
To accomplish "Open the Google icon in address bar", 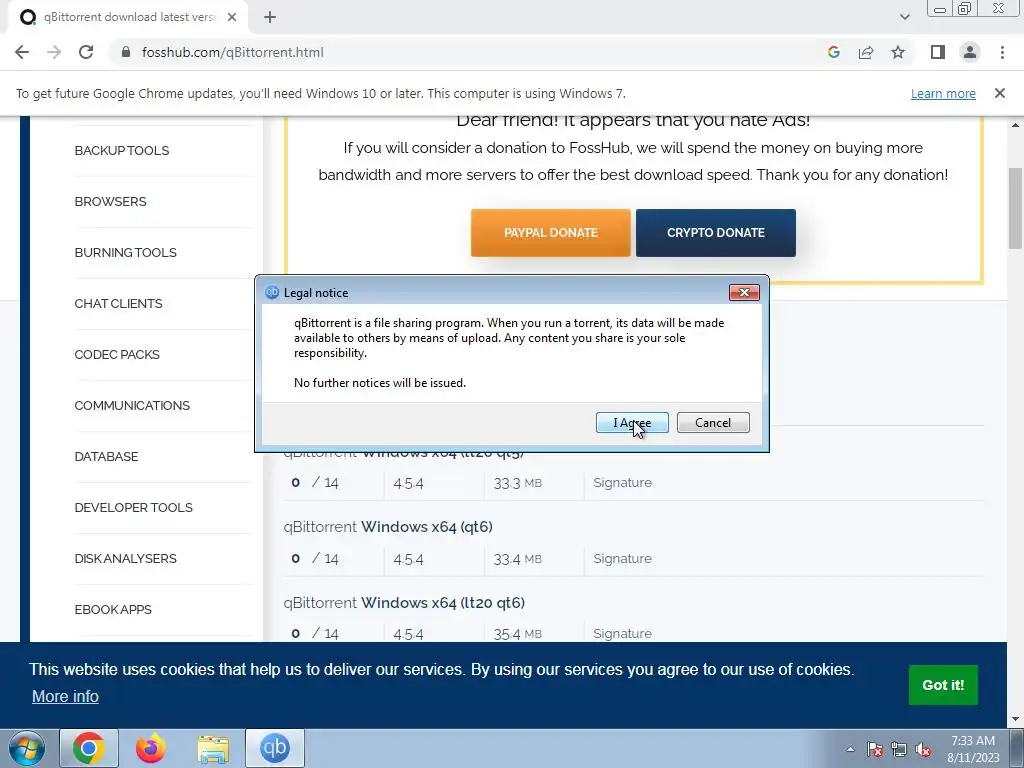I will pos(833,52).
